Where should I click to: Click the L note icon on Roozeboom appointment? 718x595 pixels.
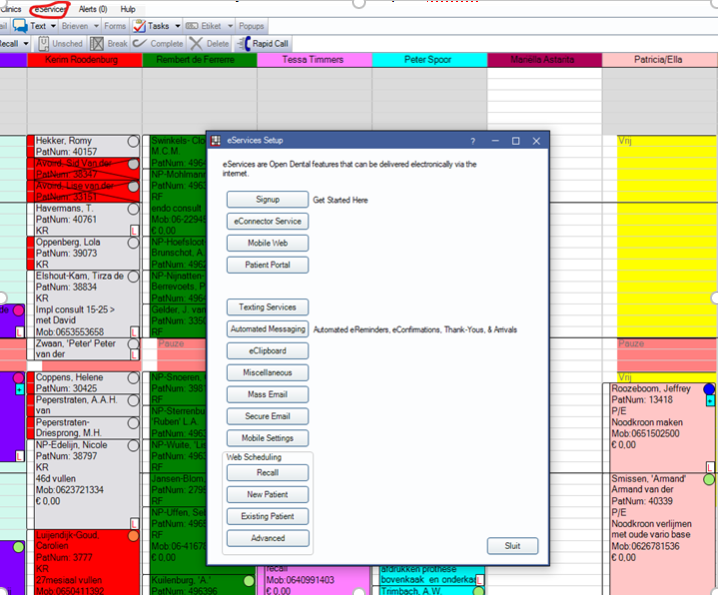pos(710,467)
